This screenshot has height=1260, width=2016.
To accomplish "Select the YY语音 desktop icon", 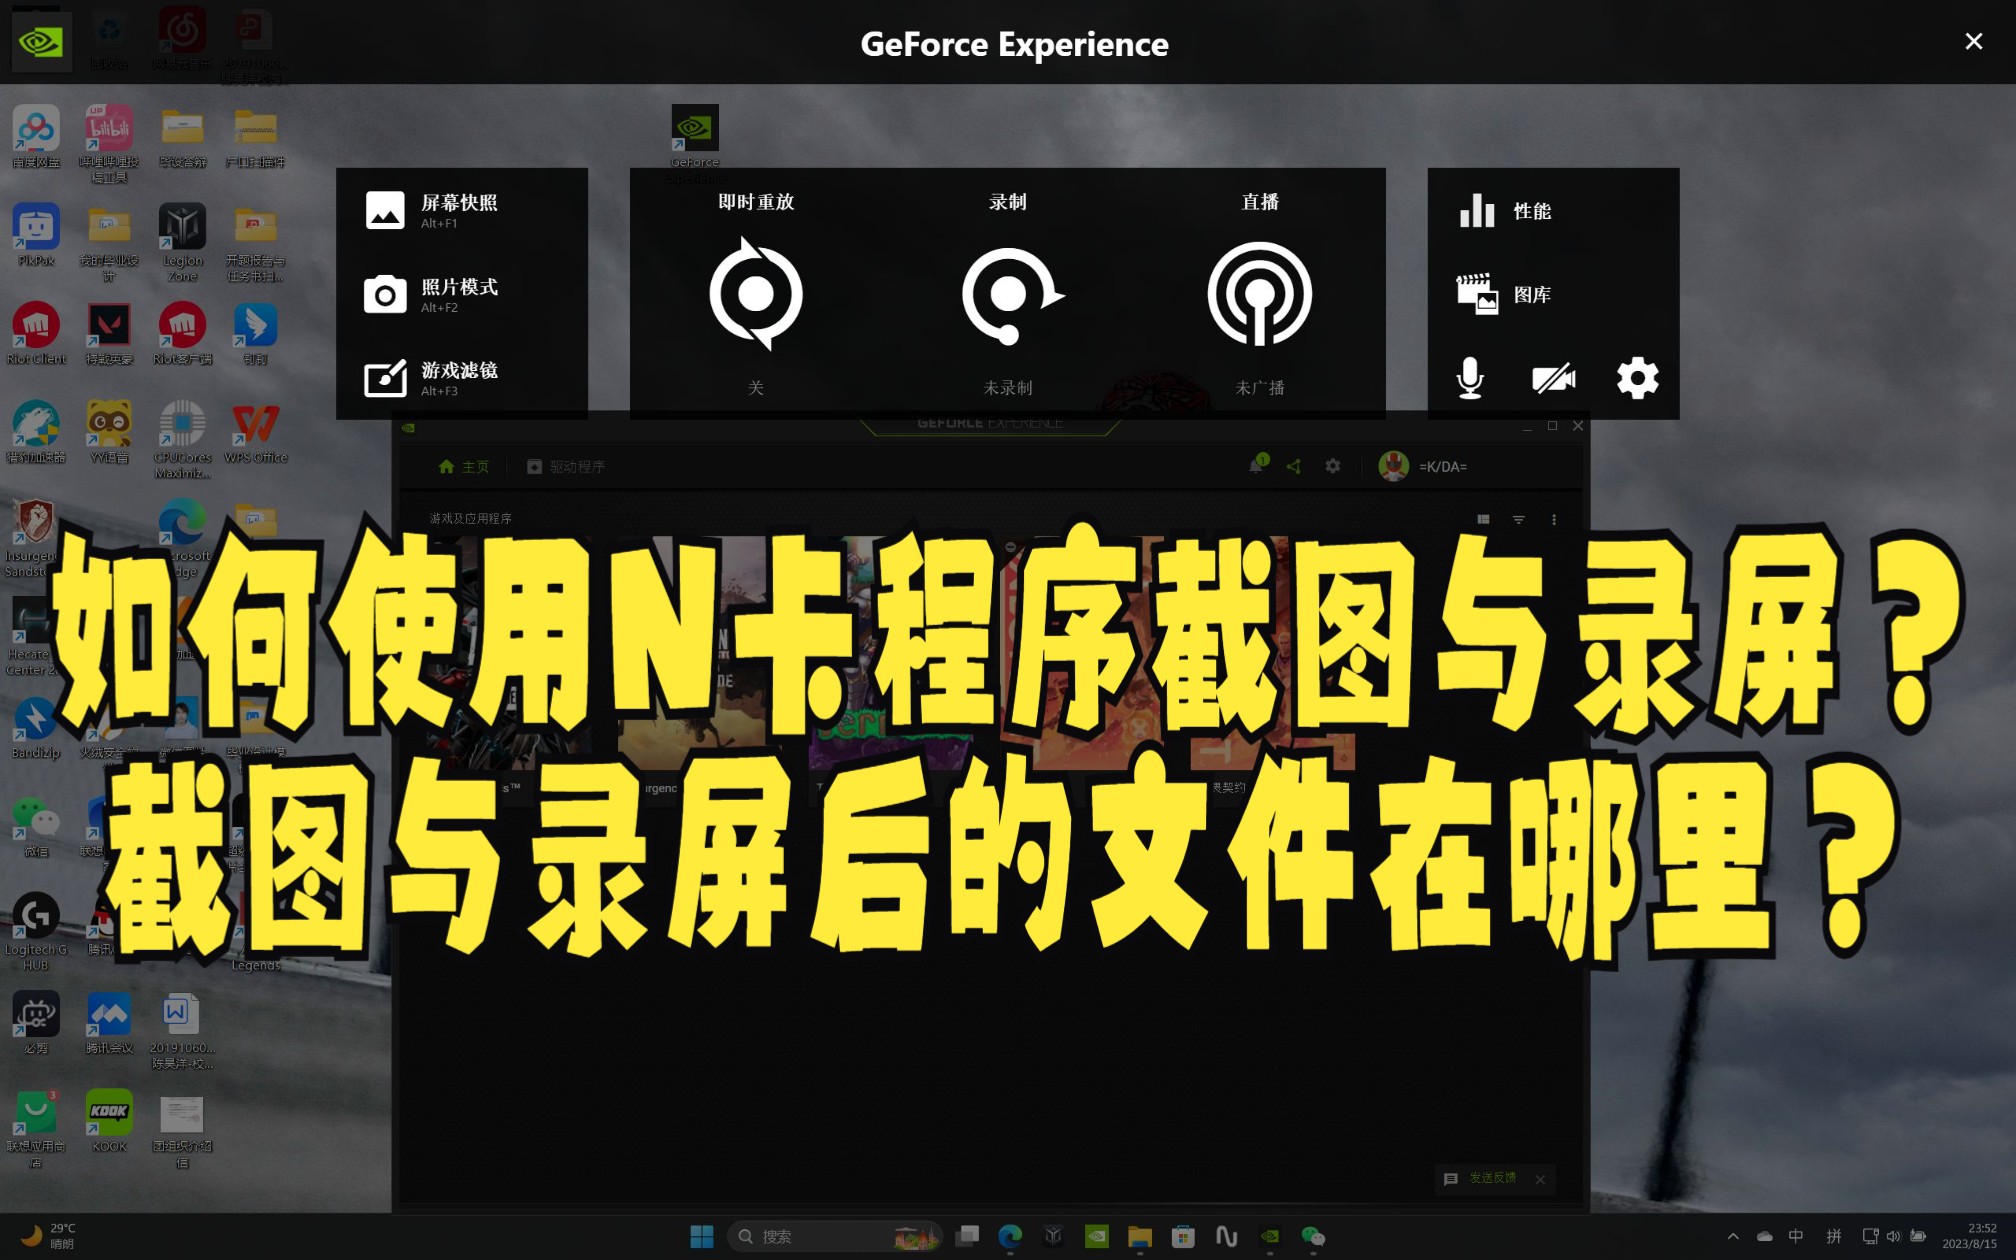I will tap(109, 431).
